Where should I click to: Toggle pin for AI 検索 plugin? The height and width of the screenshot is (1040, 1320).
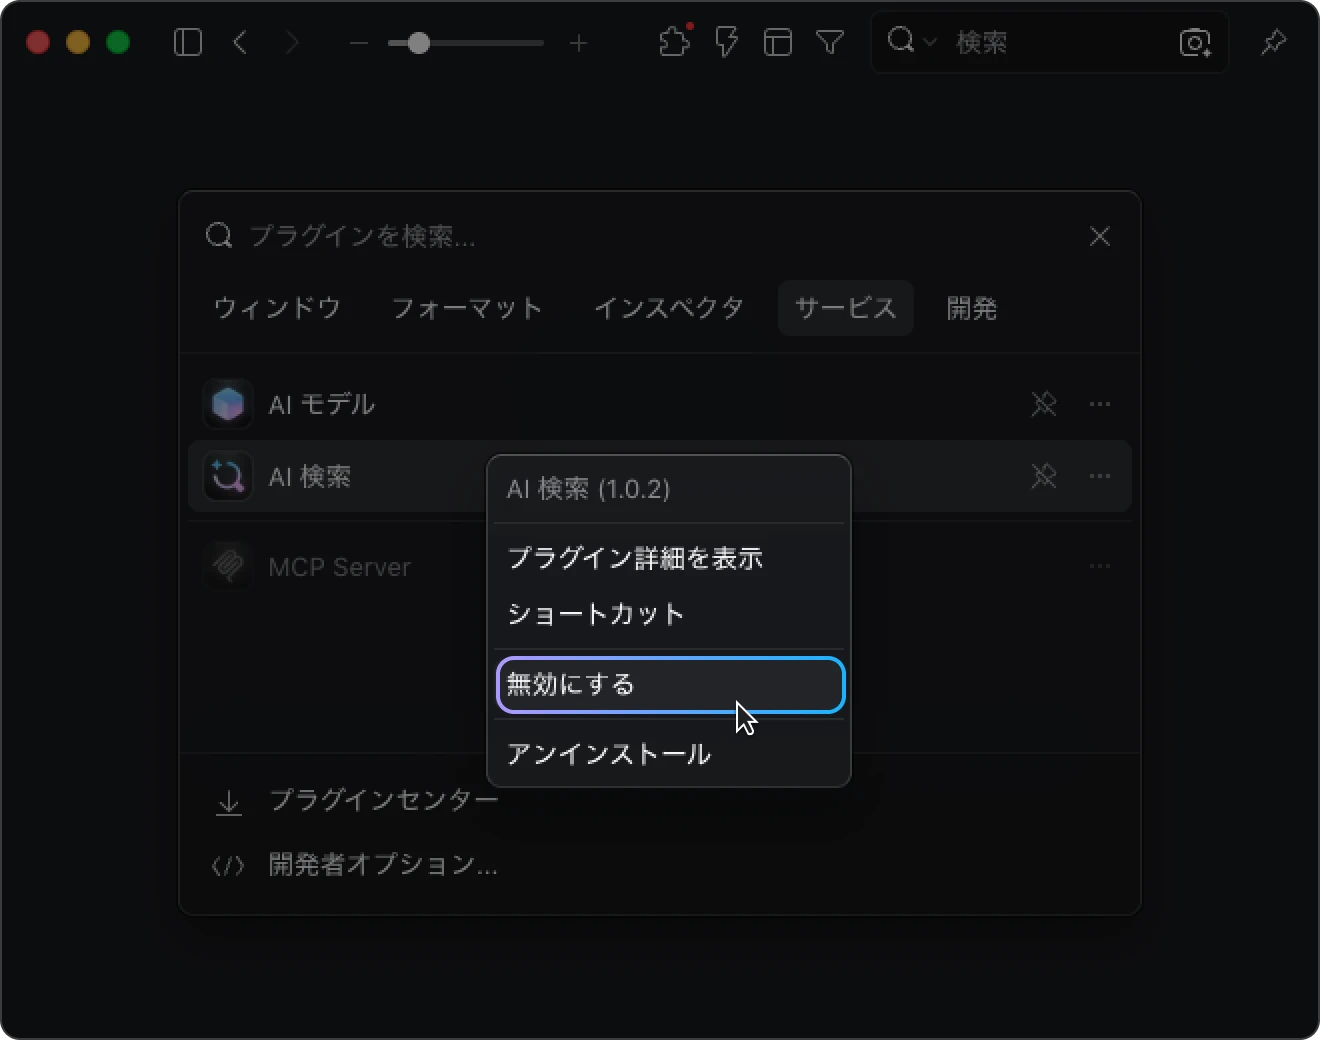point(1043,476)
